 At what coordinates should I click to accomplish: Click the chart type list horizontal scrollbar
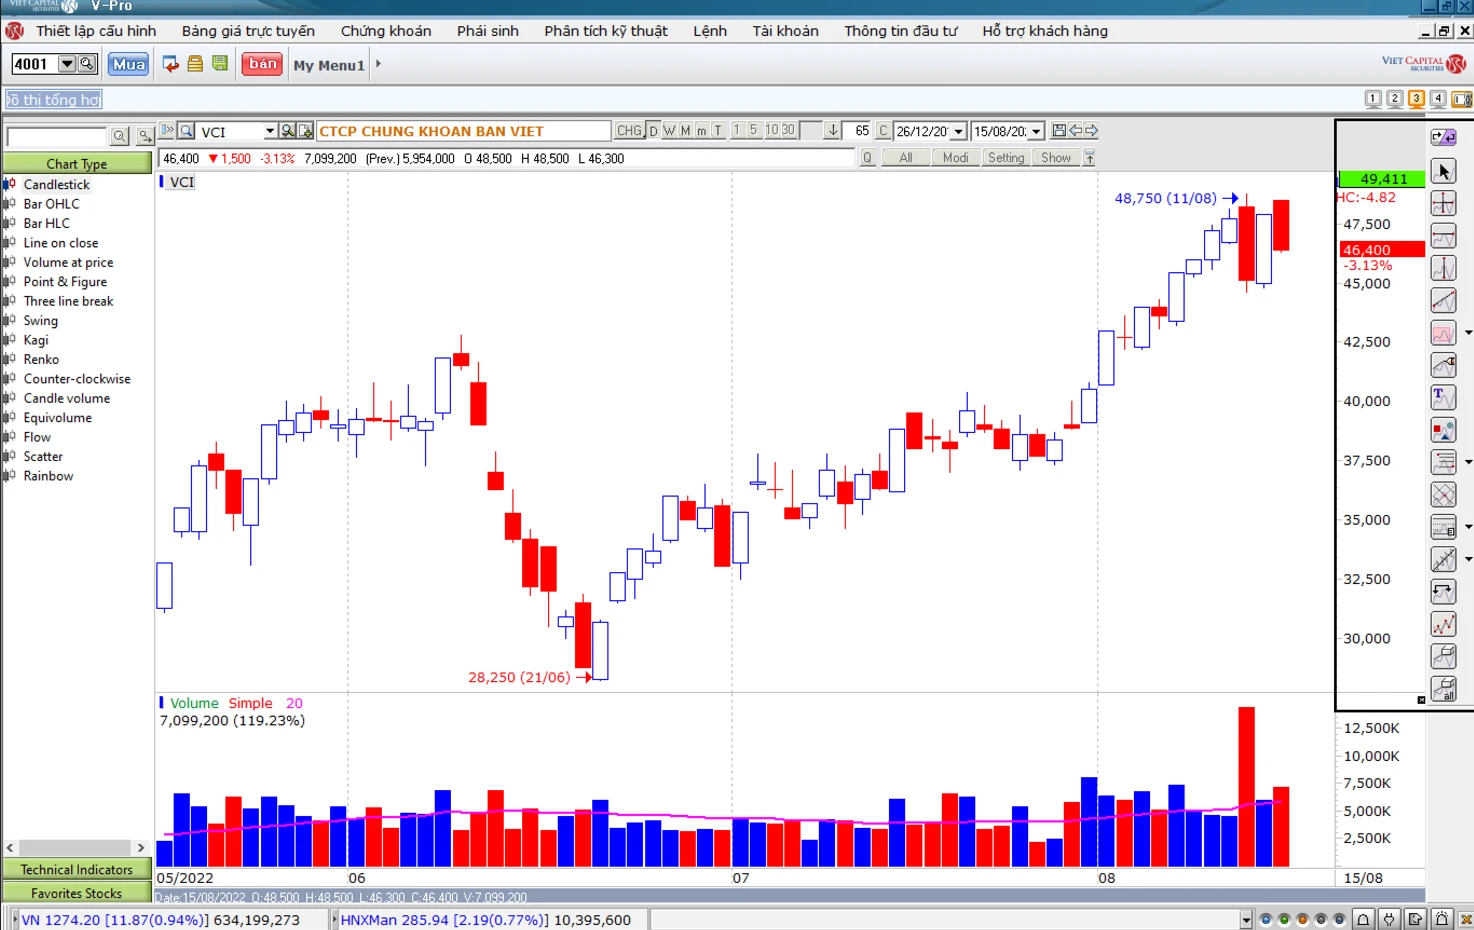coord(75,847)
